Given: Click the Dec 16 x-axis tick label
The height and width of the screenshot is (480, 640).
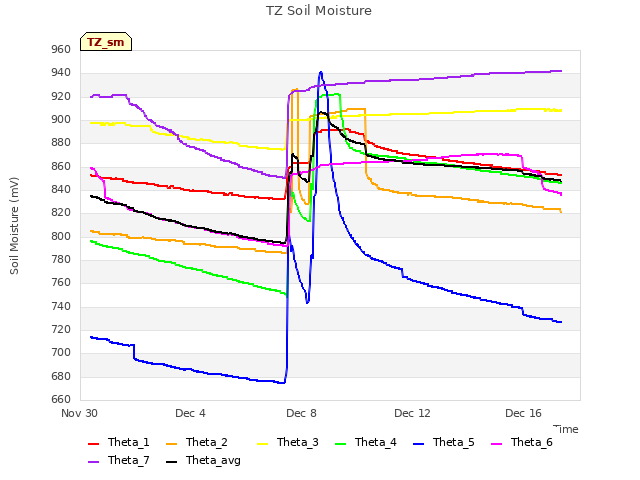Looking at the screenshot, I should click(x=523, y=413).
